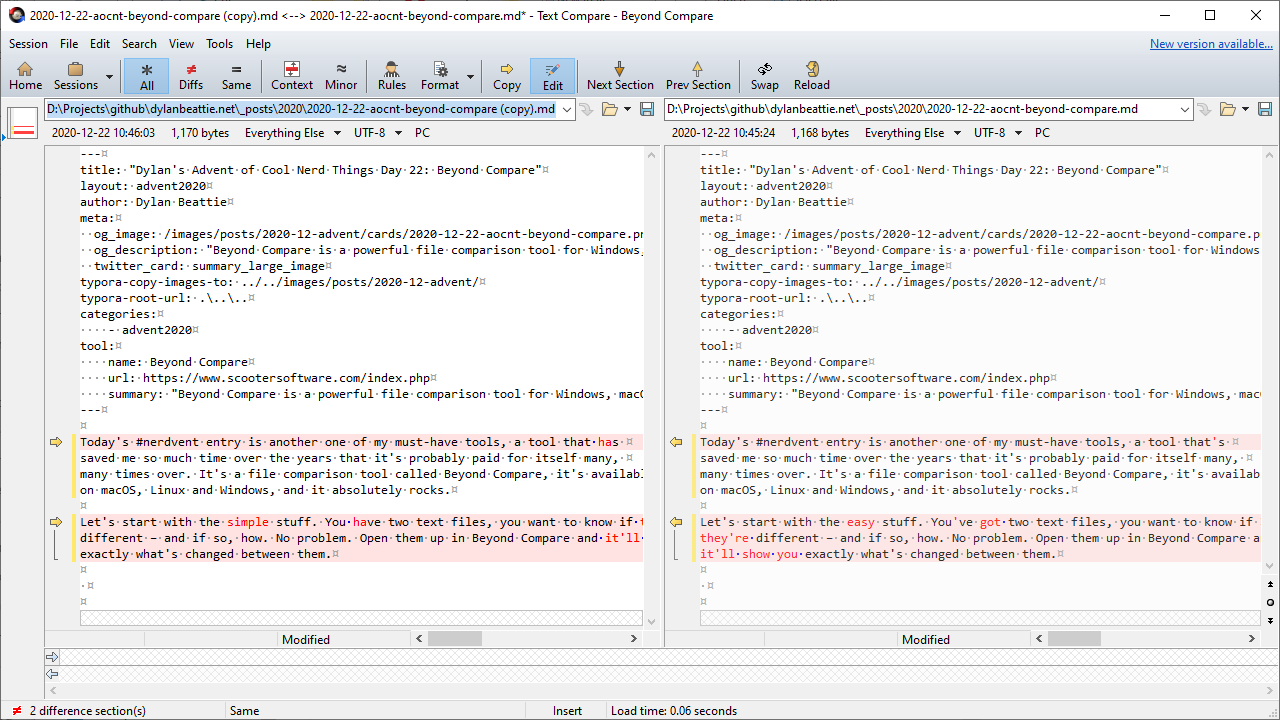Screen dimensions: 1280x720
Task: Click the thumbnail overview map icon
Action: [x=22, y=123]
